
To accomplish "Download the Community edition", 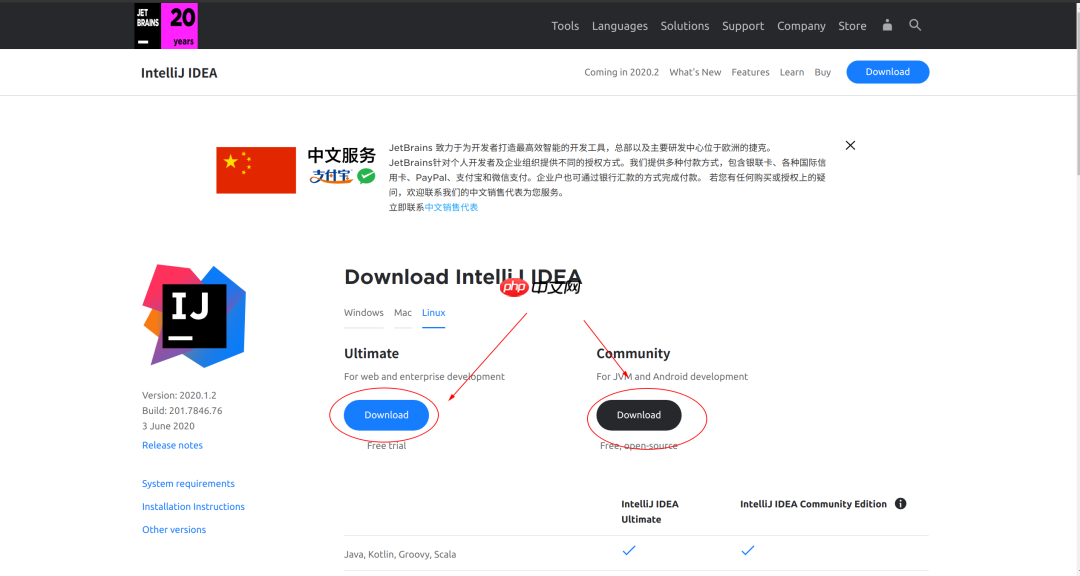I will [638, 415].
